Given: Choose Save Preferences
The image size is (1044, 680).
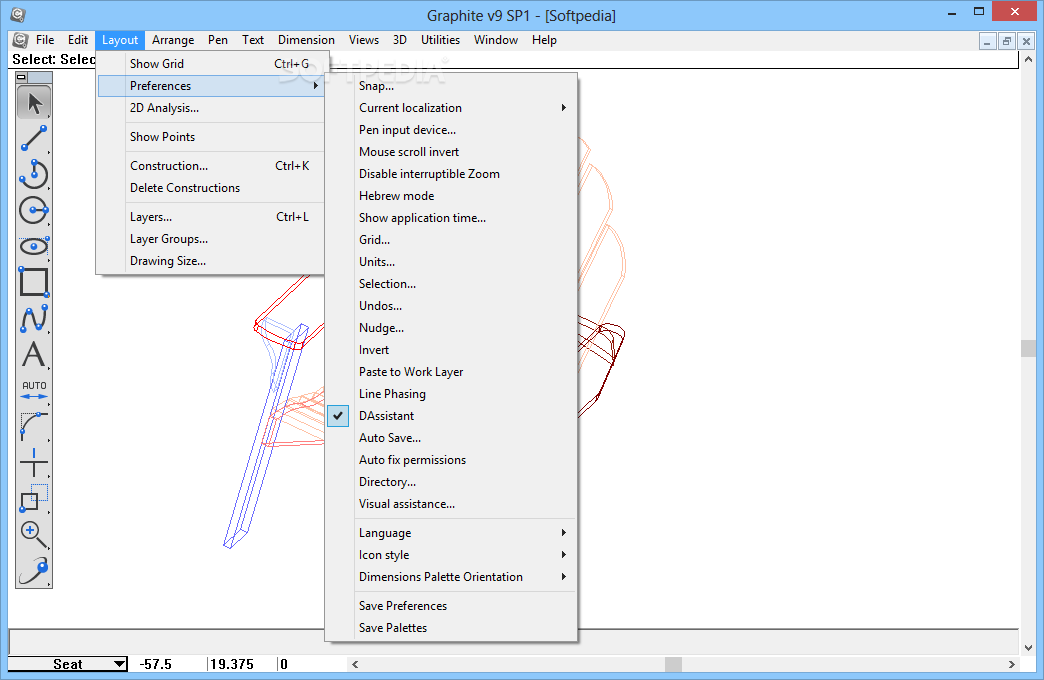Looking at the screenshot, I should click(x=451, y=605).
